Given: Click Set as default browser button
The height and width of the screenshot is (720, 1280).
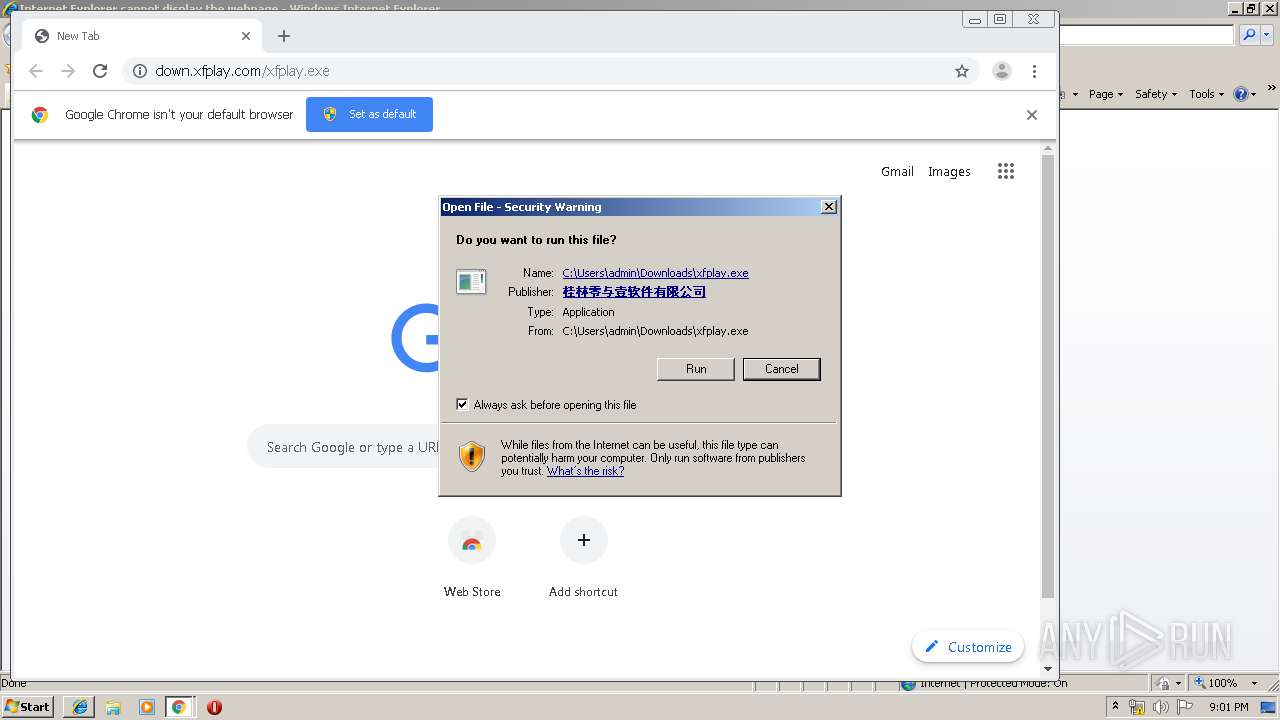Looking at the screenshot, I should click(370, 114).
